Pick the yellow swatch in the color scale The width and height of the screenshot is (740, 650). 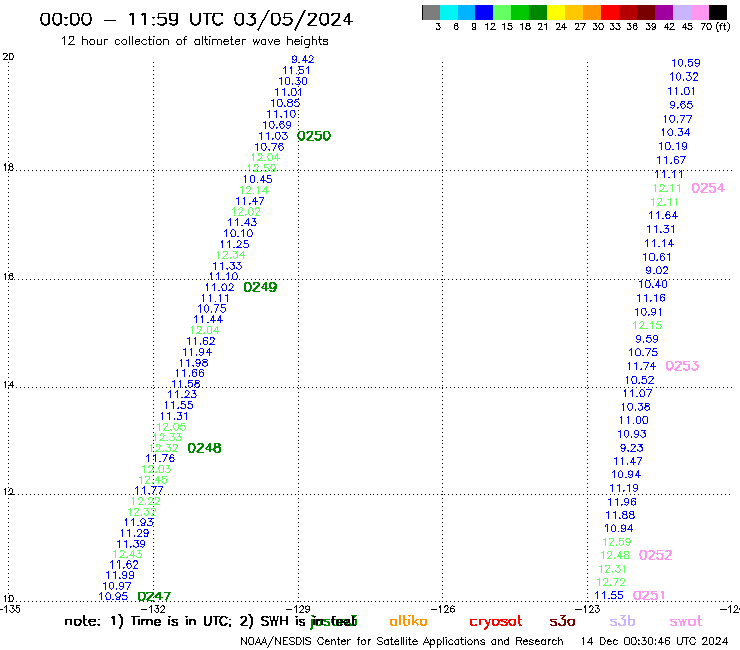coord(556,12)
